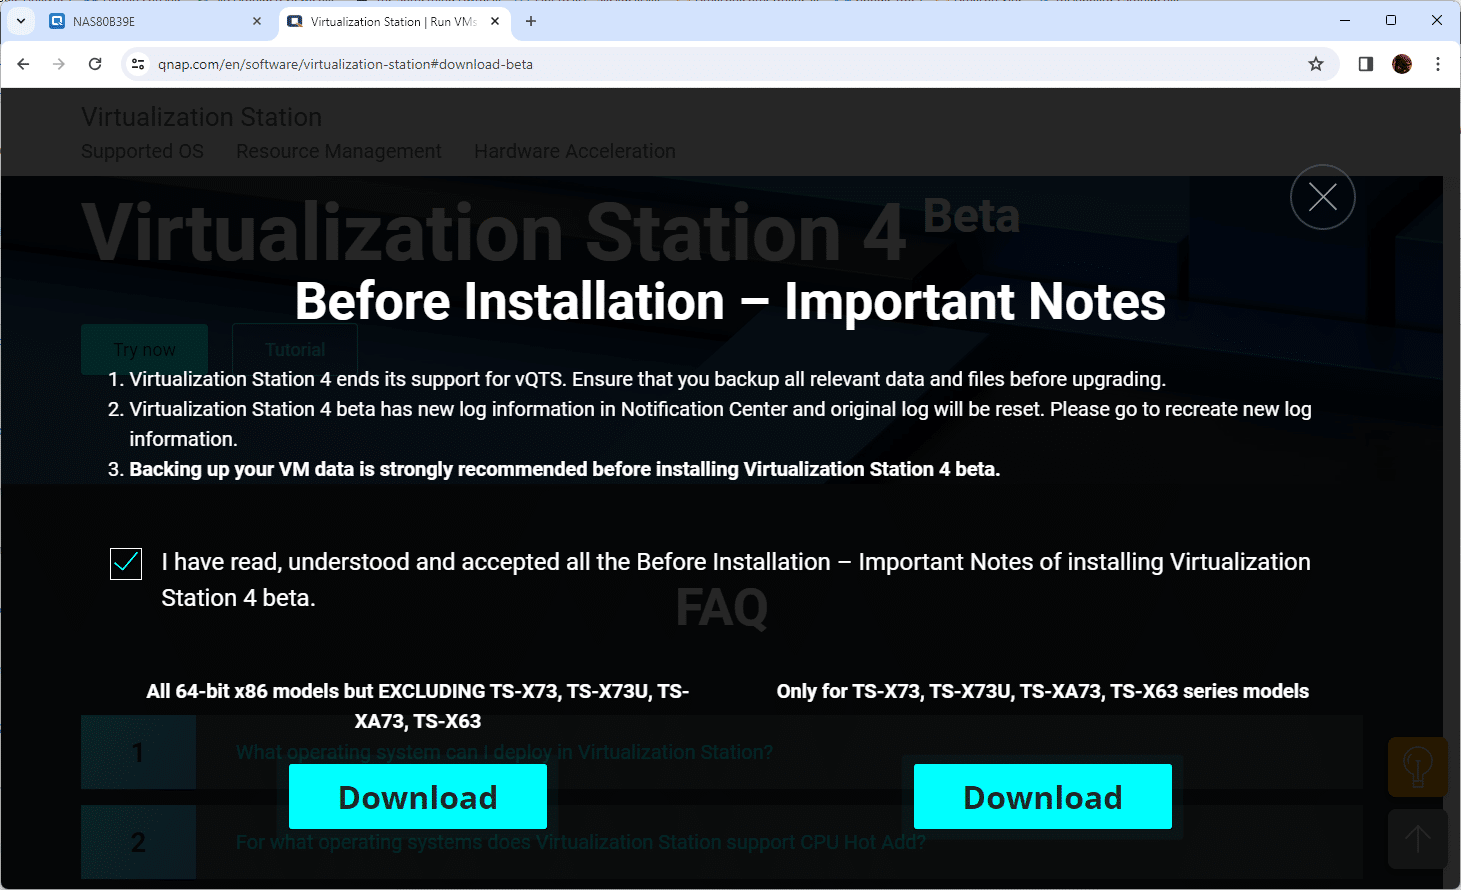The width and height of the screenshot is (1461, 890).
Task: Open the Chrome profile avatar
Action: point(1402,64)
